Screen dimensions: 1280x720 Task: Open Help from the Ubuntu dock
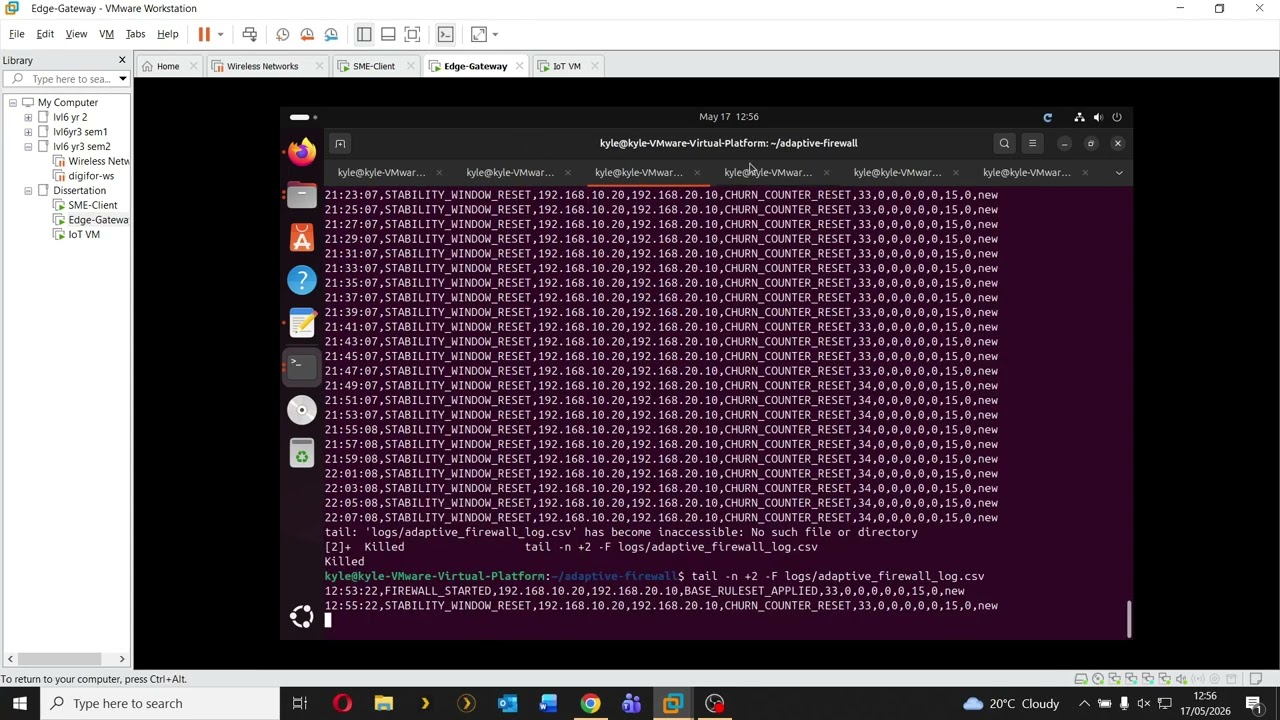(x=301, y=280)
